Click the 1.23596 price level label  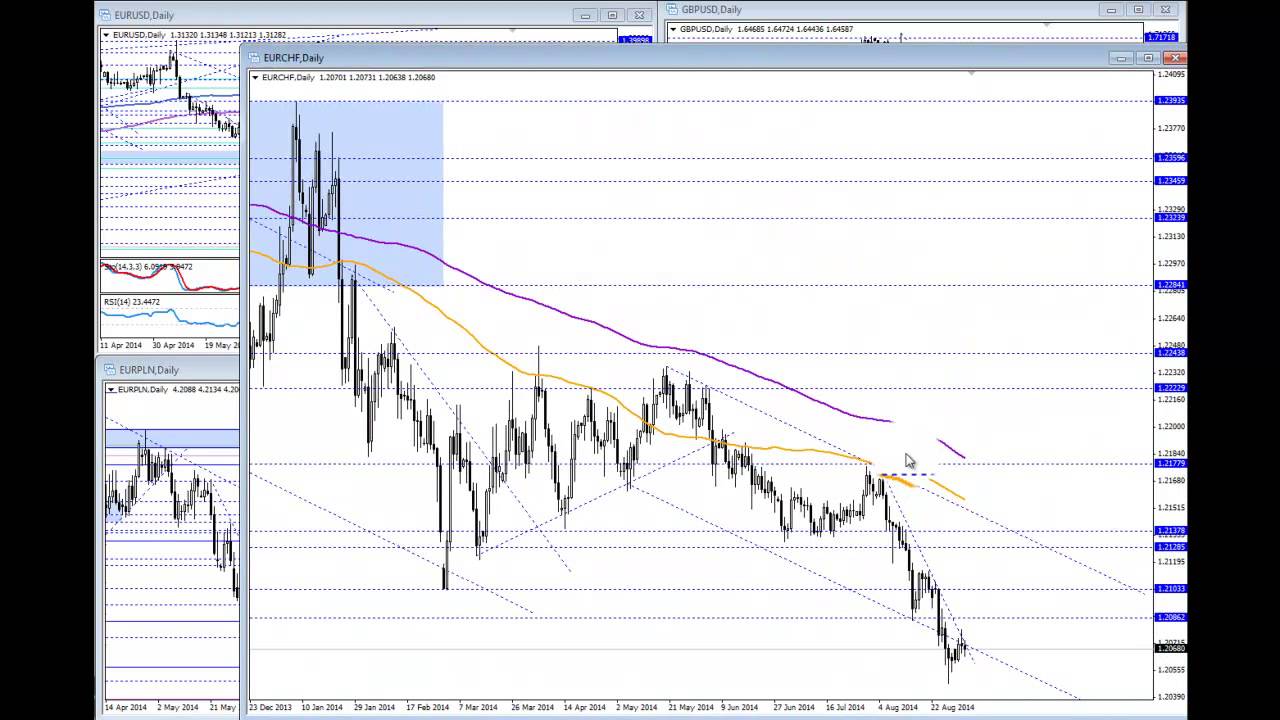tap(1171, 157)
